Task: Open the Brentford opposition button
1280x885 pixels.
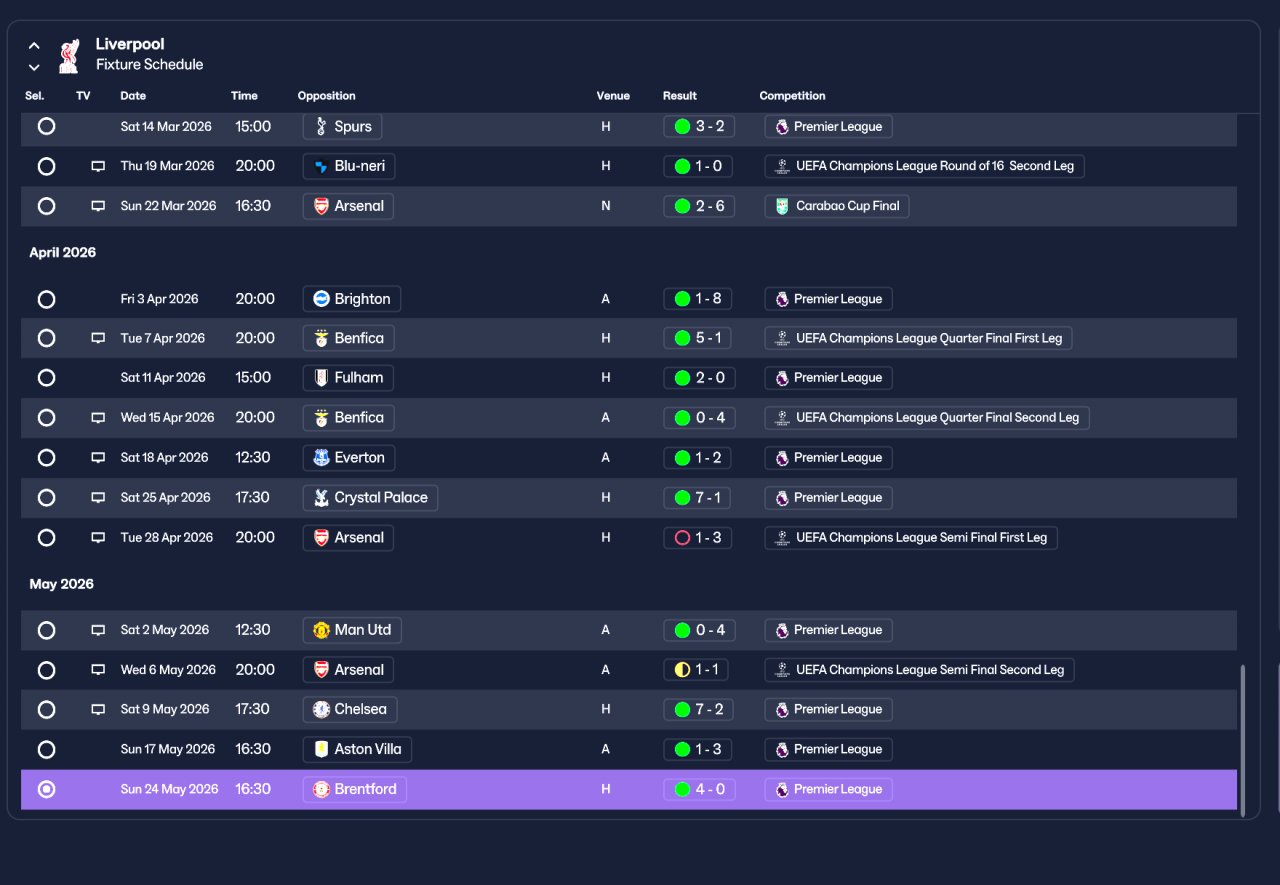Action: click(354, 789)
